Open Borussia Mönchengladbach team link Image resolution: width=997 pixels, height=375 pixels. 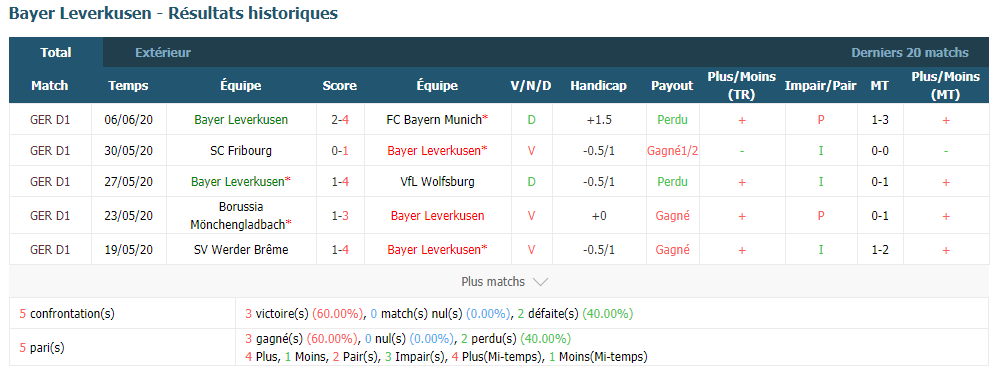241,215
